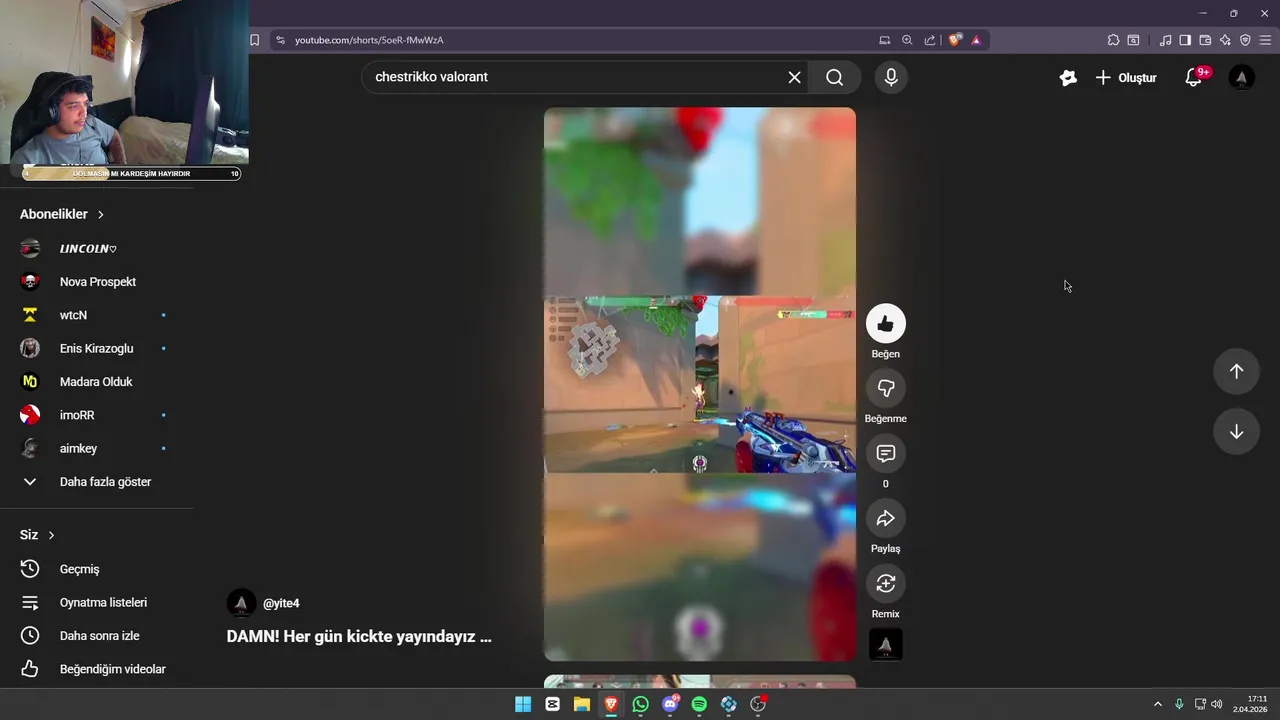Screen dimensions: 1280x720
Task: Open the browser hamburger menu
Action: [1265, 40]
